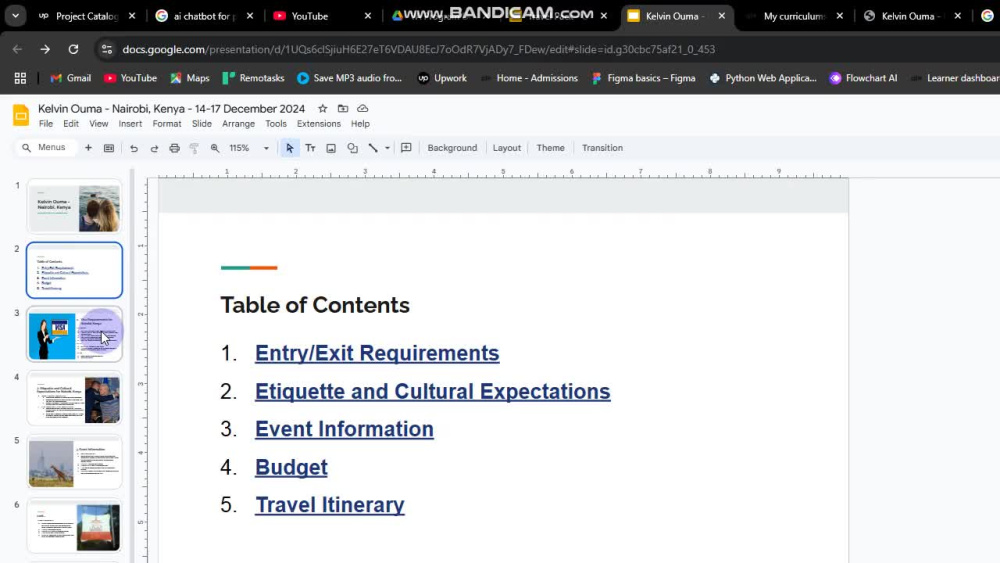Select slide 6 thumbnail
This screenshot has height=563, width=1000.
click(x=74, y=527)
